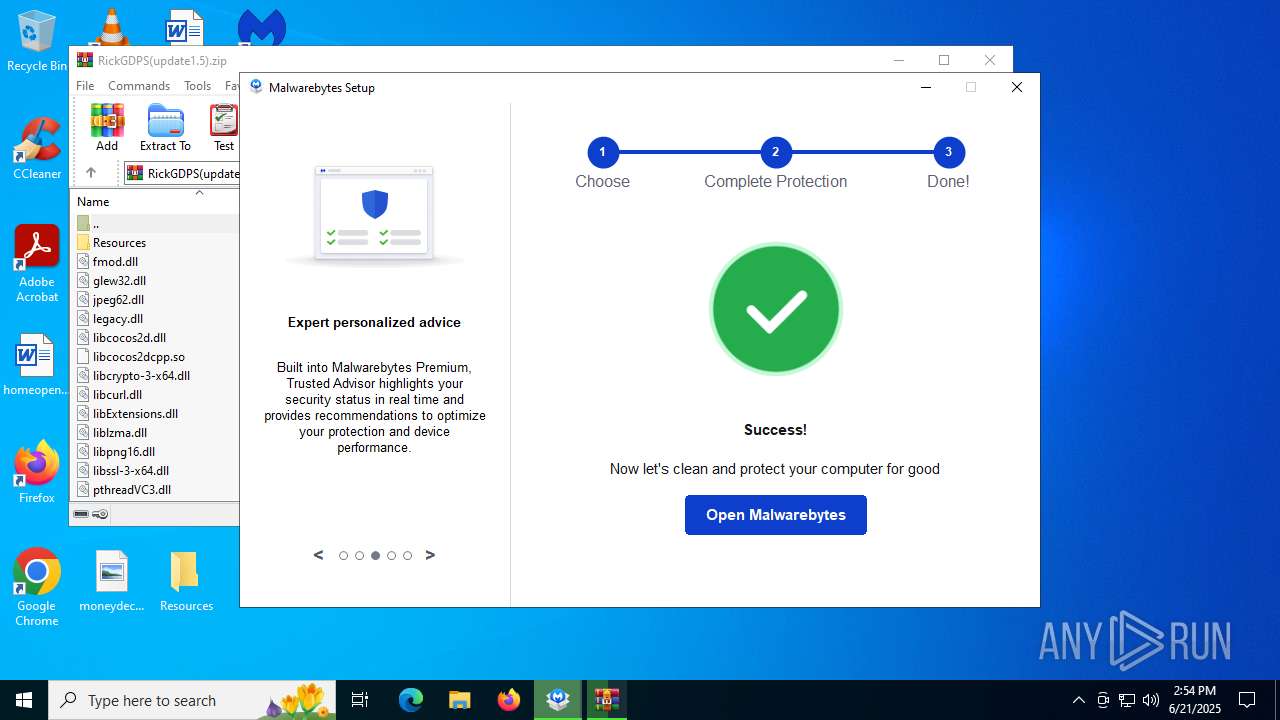The width and height of the screenshot is (1280, 720).
Task: Close the Malwarebytes Setup window
Action: tap(1016, 87)
